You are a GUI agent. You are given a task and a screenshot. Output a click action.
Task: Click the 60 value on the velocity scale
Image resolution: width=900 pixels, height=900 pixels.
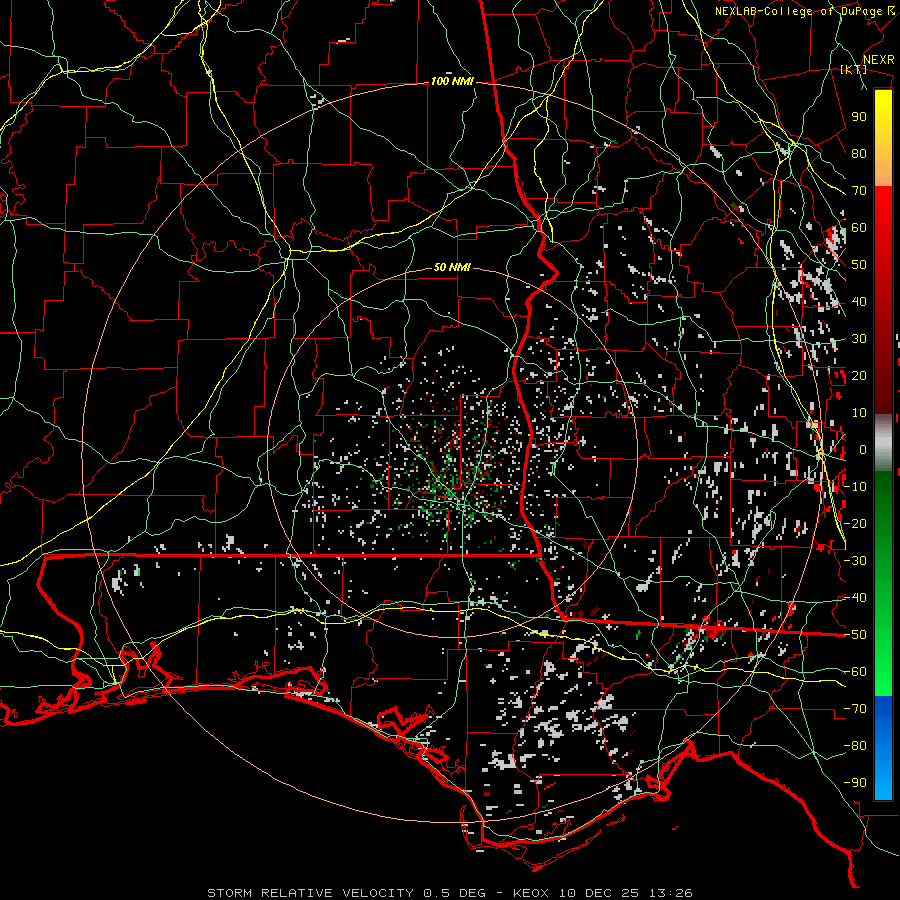[x=859, y=228]
